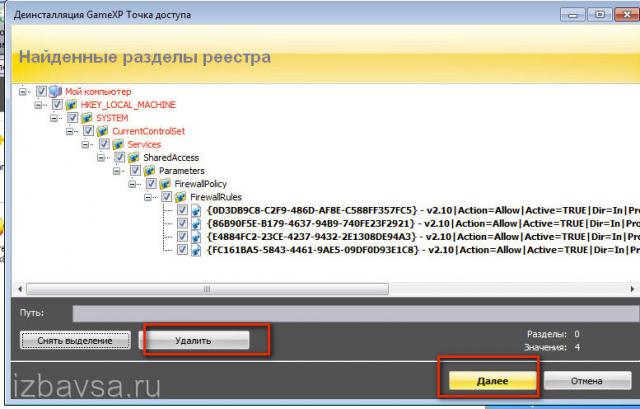Viewport: 640px width, 409px height.
Task: Collapse the HKEY_LOCAL_MACHINE node
Action: pos(38,105)
